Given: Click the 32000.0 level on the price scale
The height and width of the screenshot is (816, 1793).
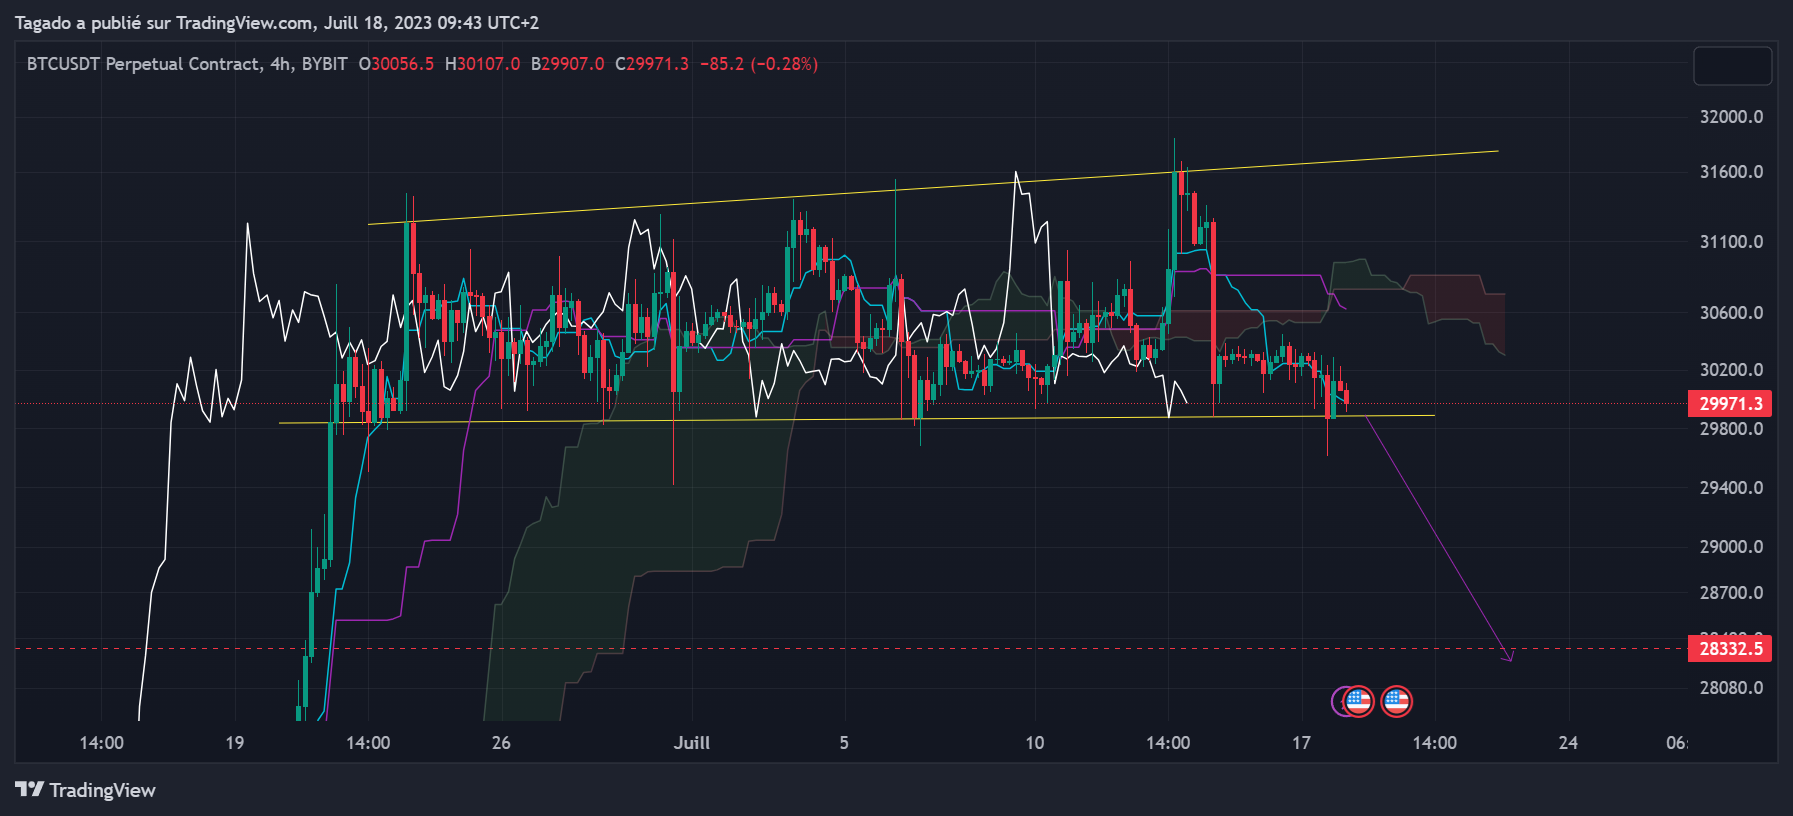Looking at the screenshot, I should tap(1731, 117).
